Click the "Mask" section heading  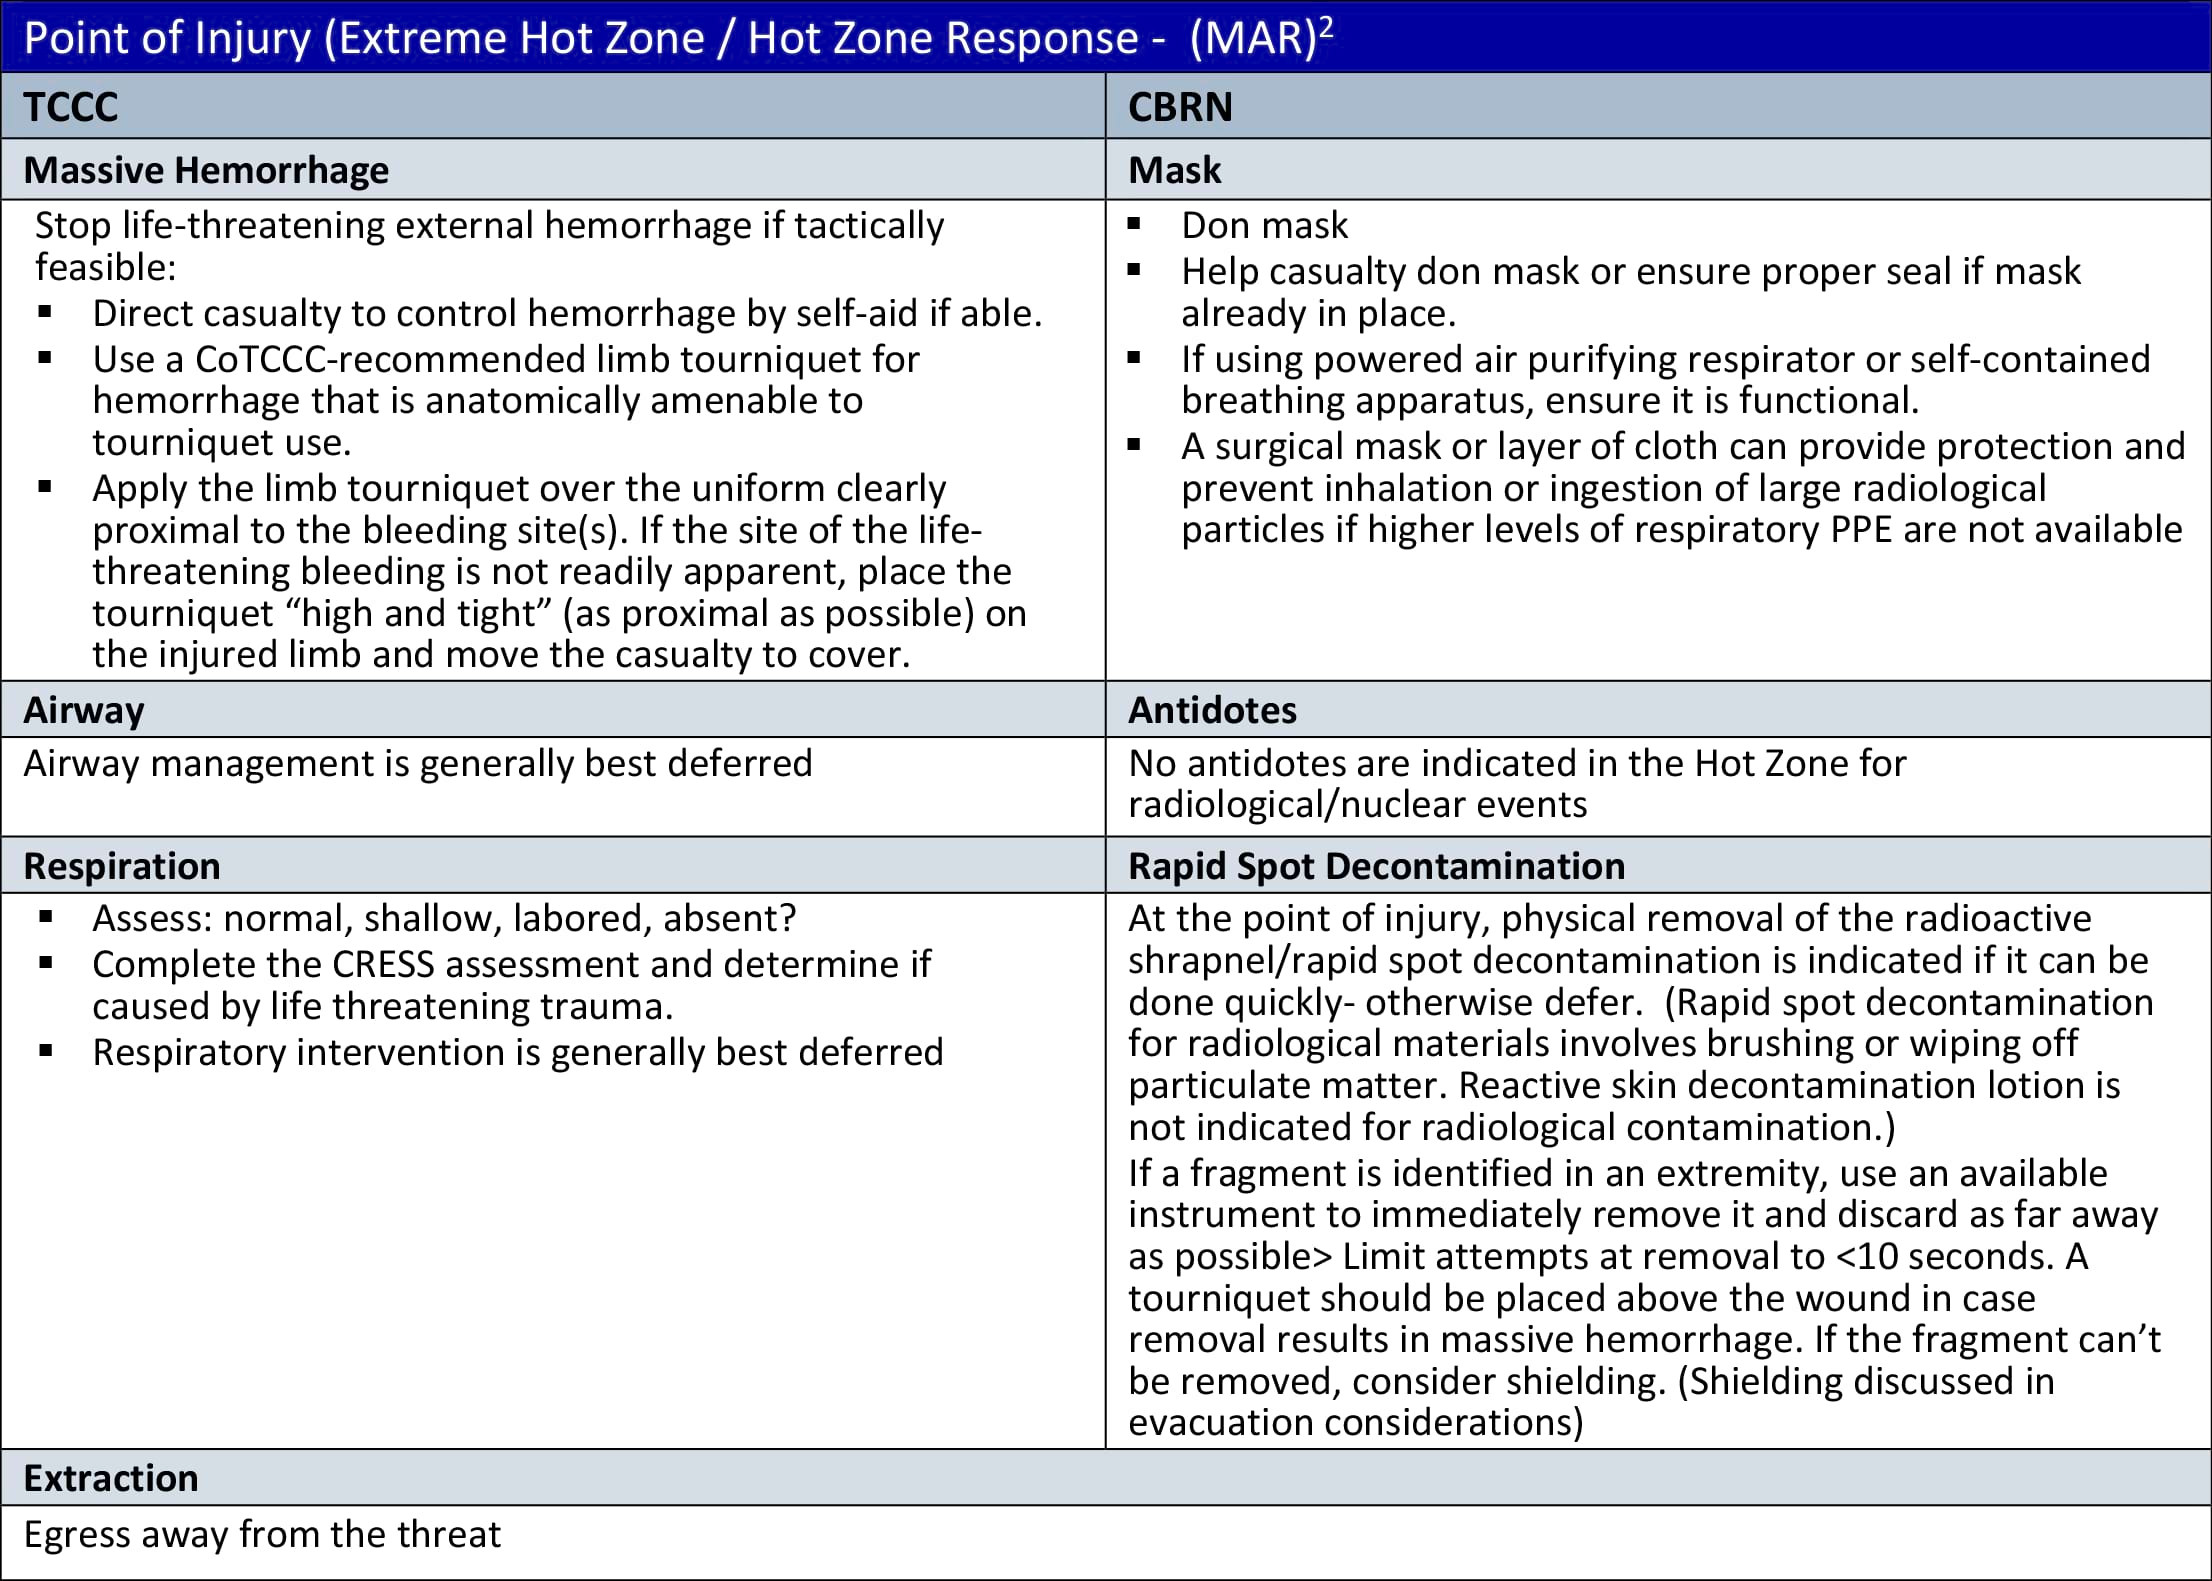(1174, 170)
